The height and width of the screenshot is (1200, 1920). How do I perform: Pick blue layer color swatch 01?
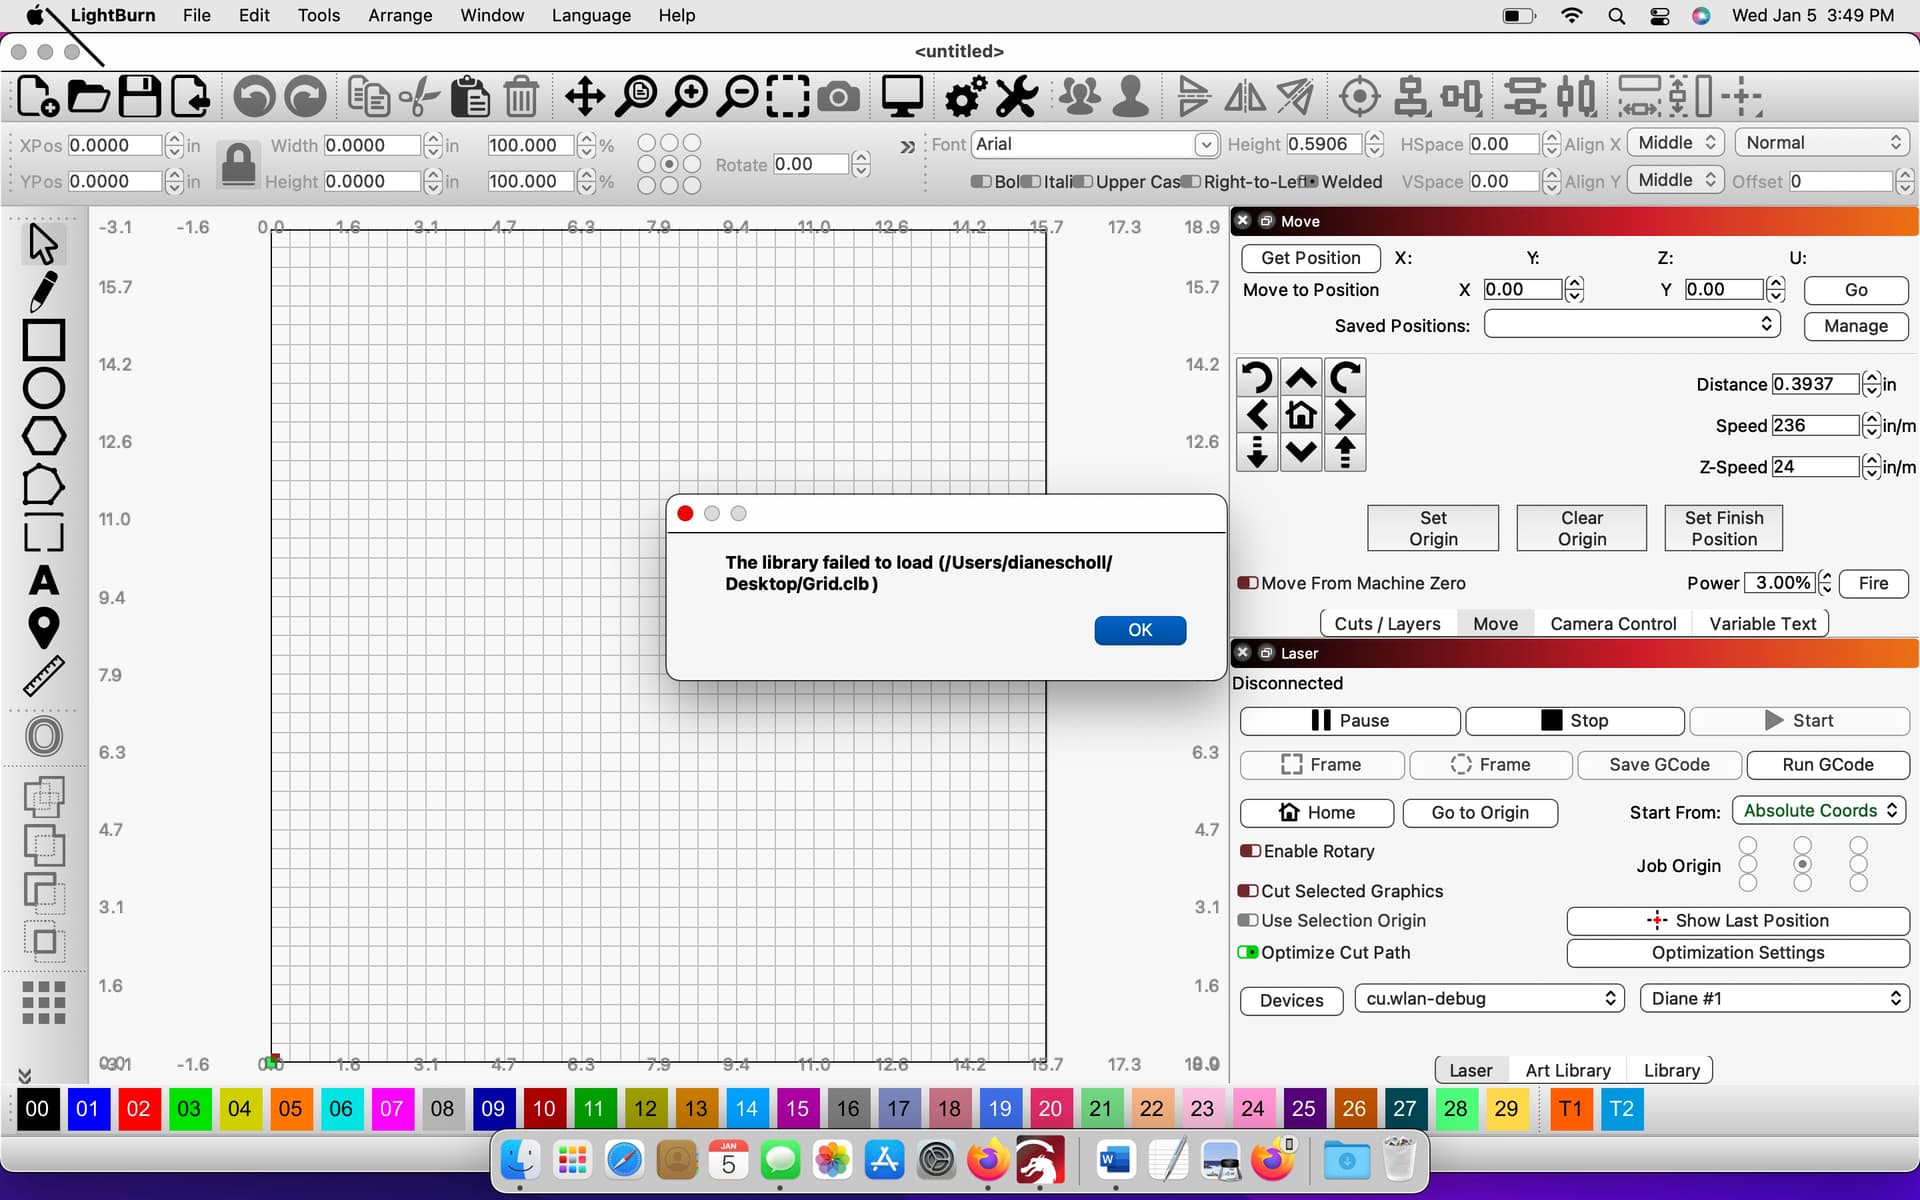coord(87,1109)
